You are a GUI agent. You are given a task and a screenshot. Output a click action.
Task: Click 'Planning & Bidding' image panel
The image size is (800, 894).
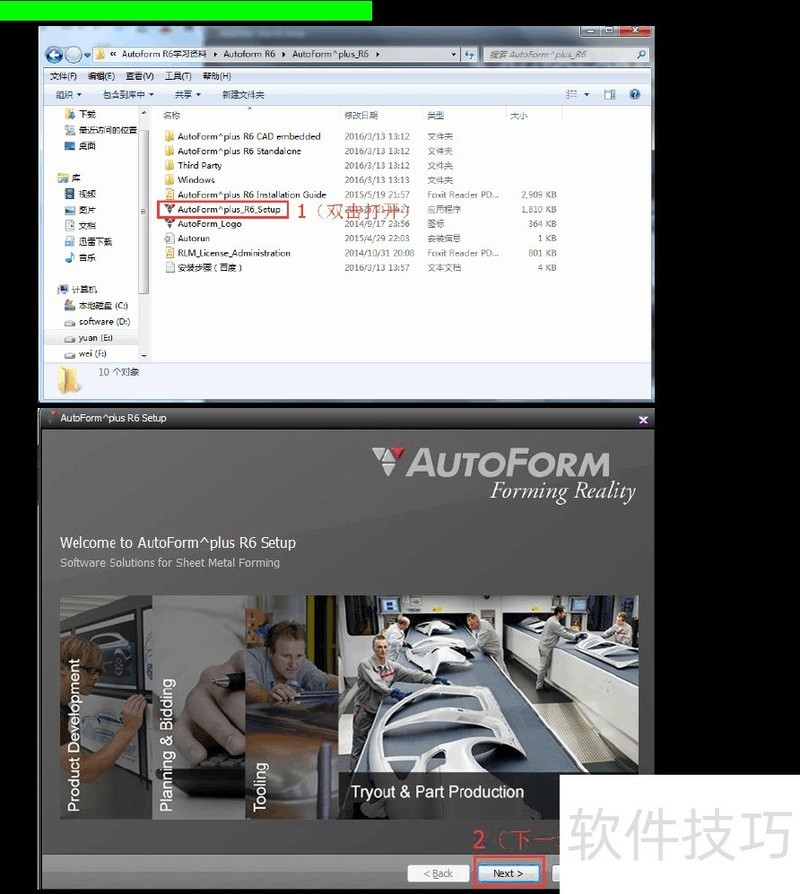(199, 708)
